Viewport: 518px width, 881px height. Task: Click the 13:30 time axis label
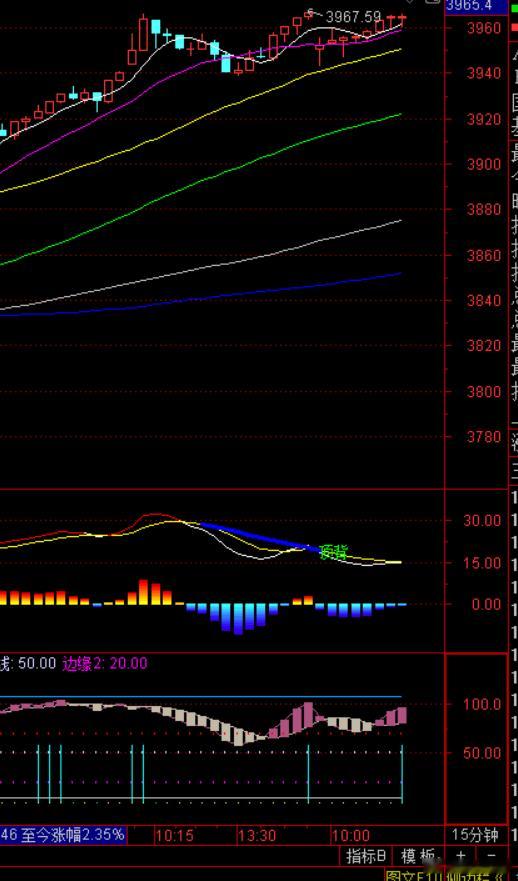click(x=257, y=835)
